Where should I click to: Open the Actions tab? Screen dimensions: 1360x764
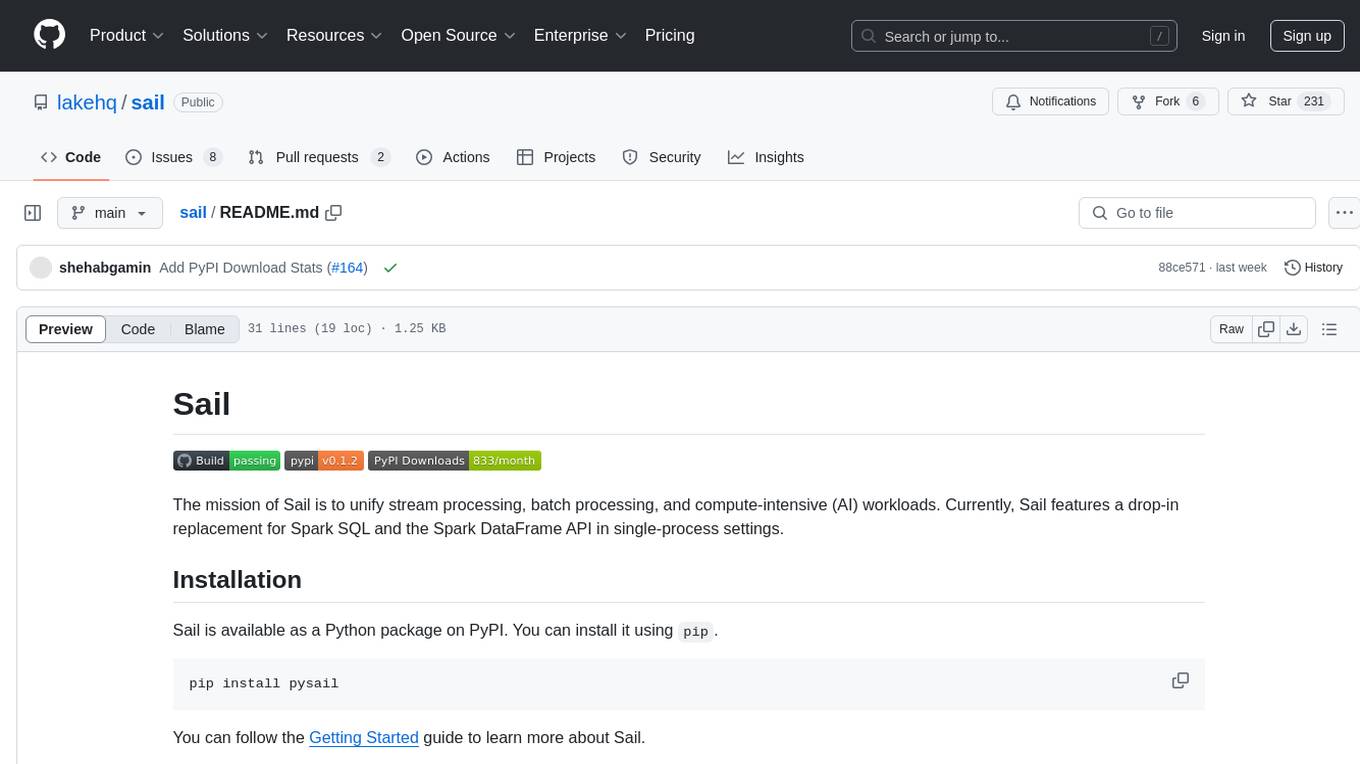click(452, 157)
